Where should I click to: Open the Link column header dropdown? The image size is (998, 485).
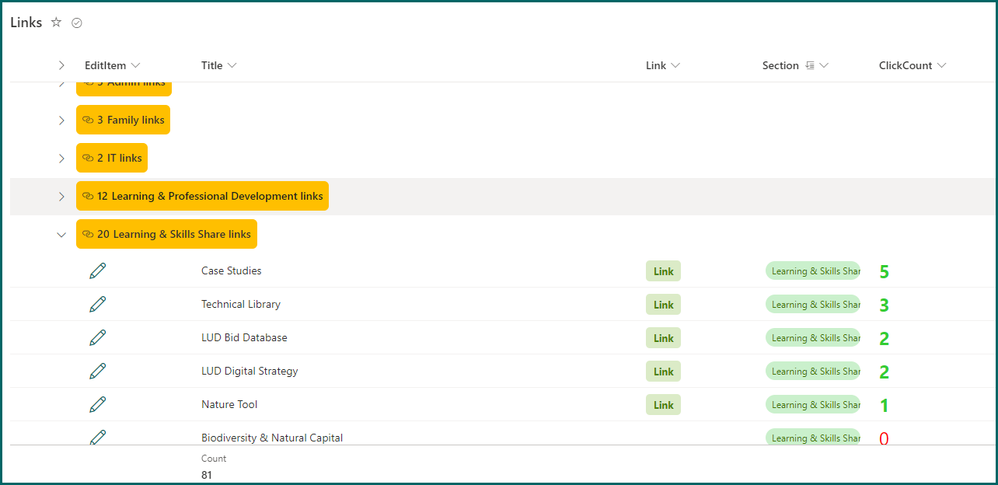[x=675, y=66]
